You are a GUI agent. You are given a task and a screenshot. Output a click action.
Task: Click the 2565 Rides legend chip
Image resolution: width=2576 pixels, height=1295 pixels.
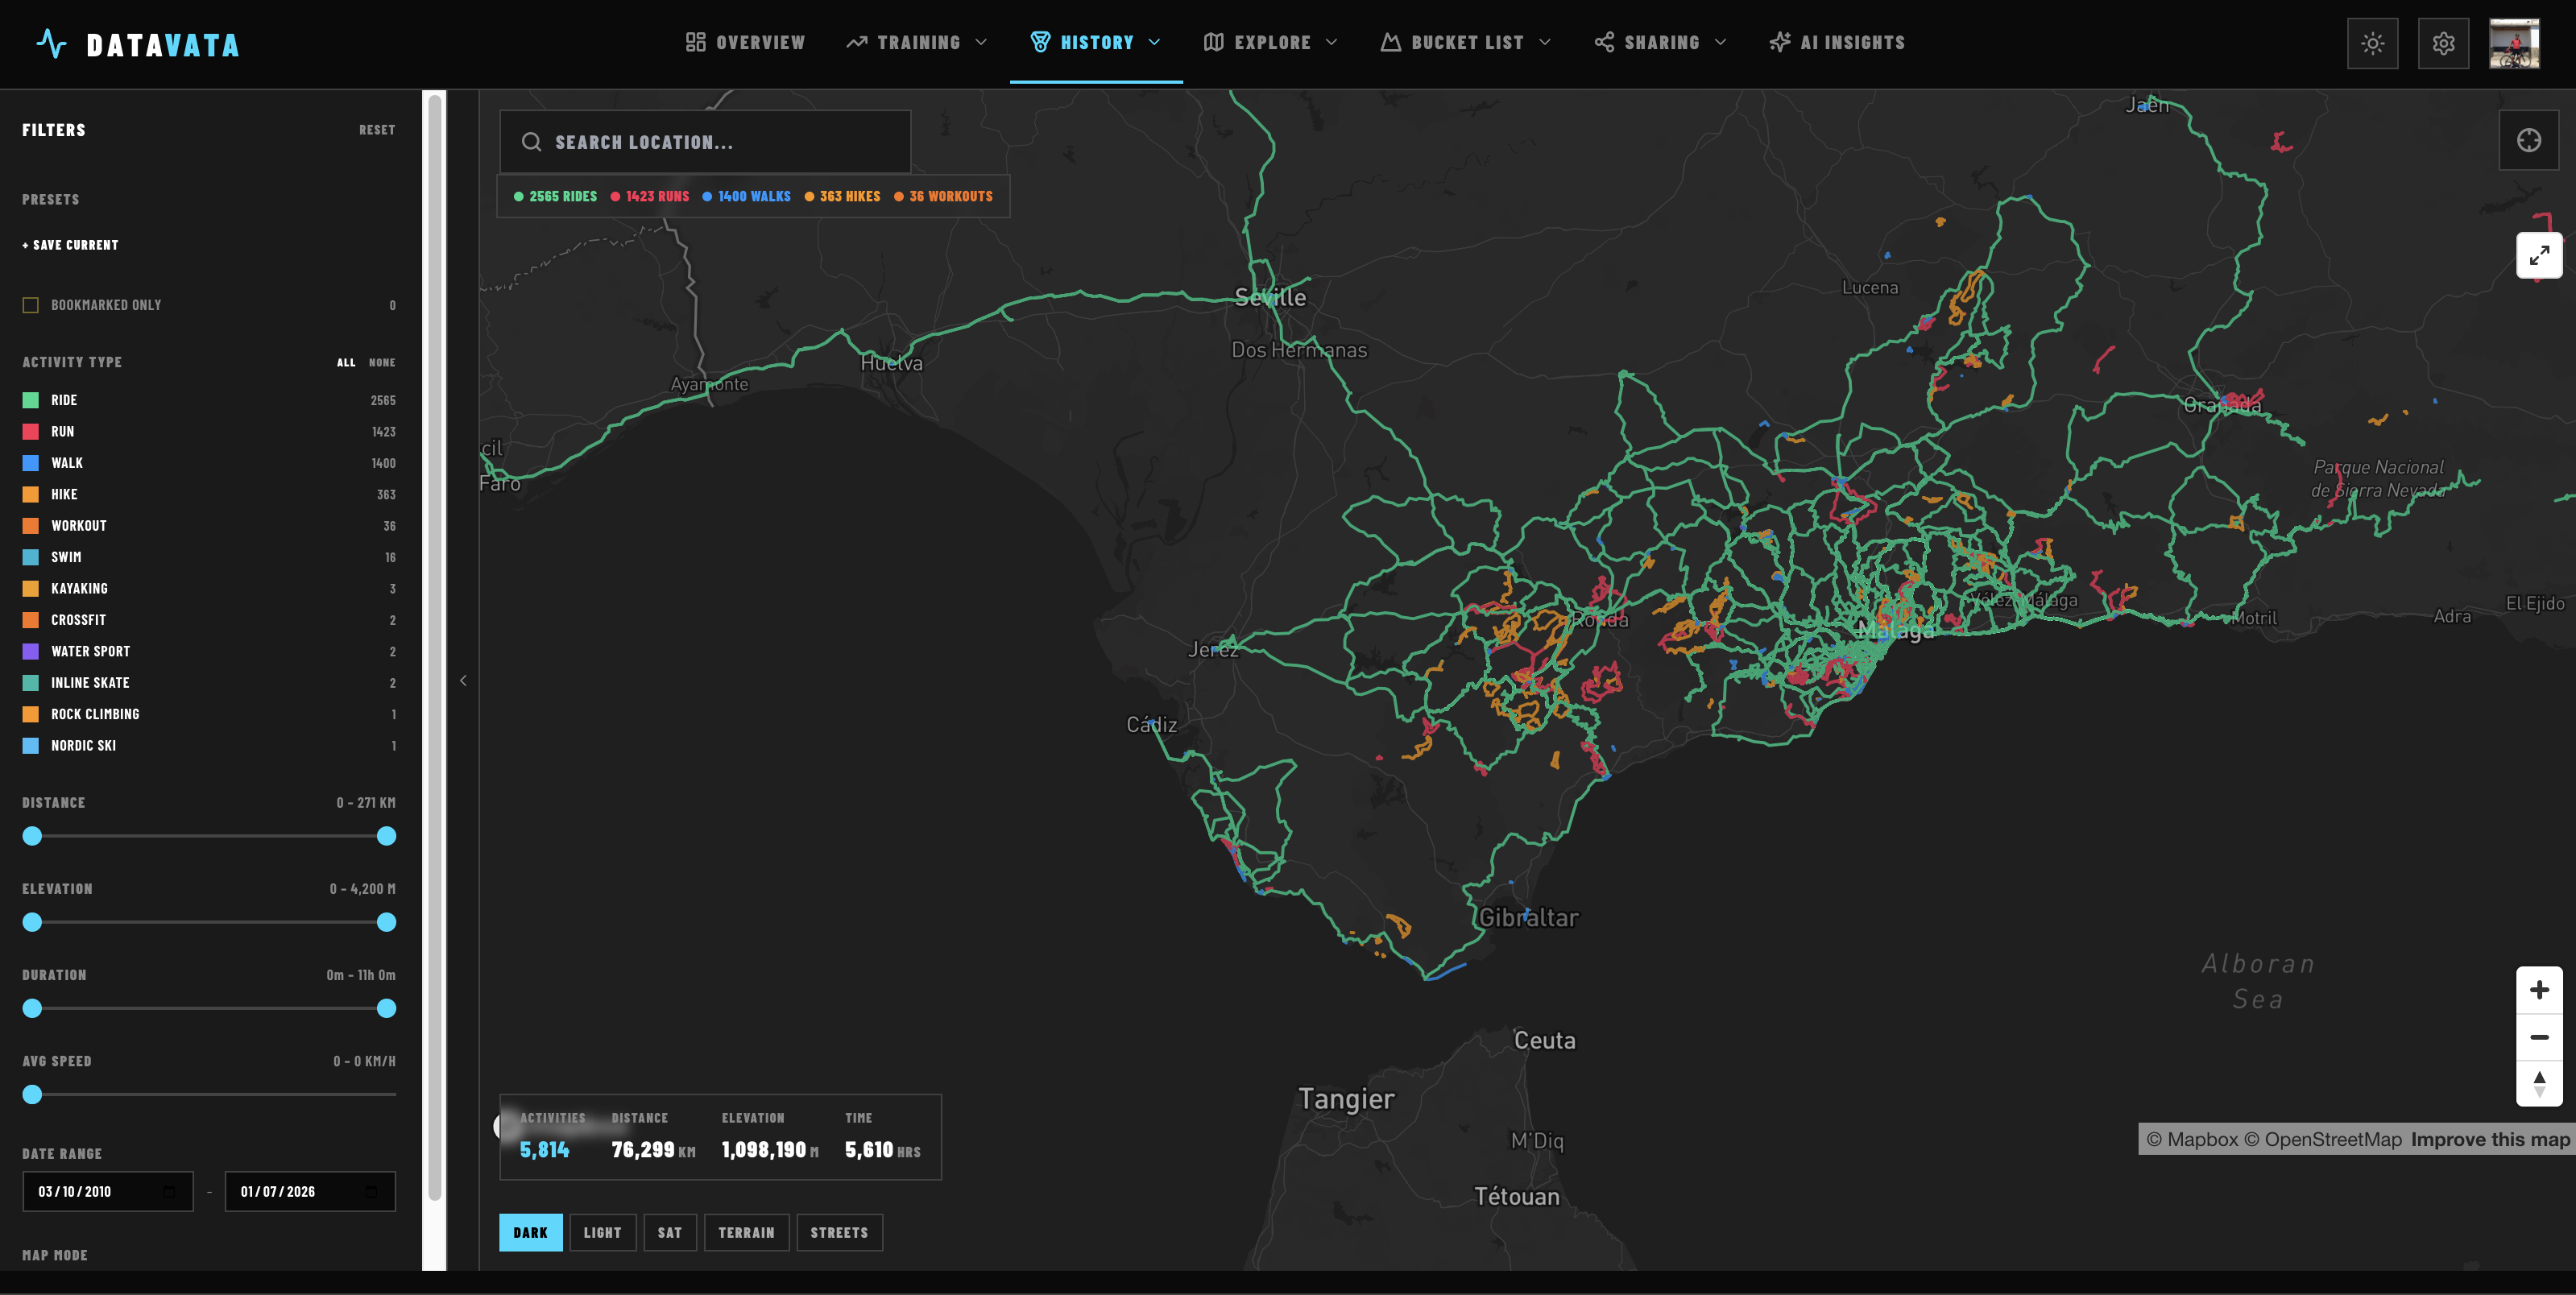(x=555, y=196)
